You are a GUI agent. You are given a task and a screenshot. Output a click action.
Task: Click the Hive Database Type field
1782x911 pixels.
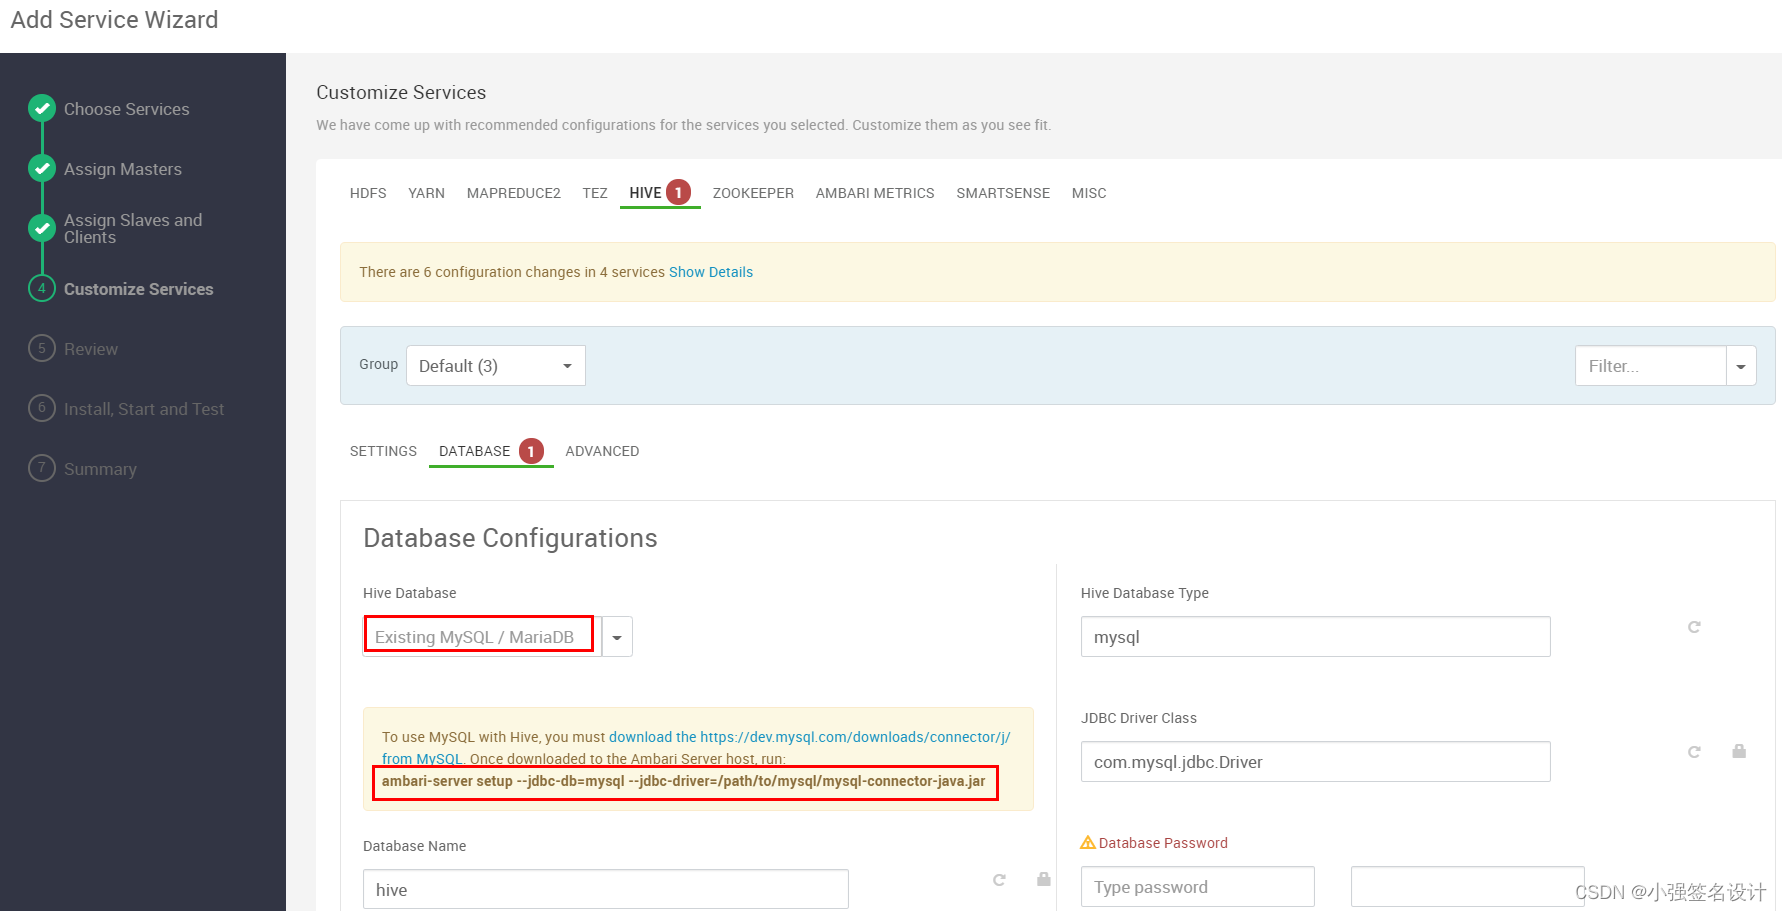coord(1315,637)
